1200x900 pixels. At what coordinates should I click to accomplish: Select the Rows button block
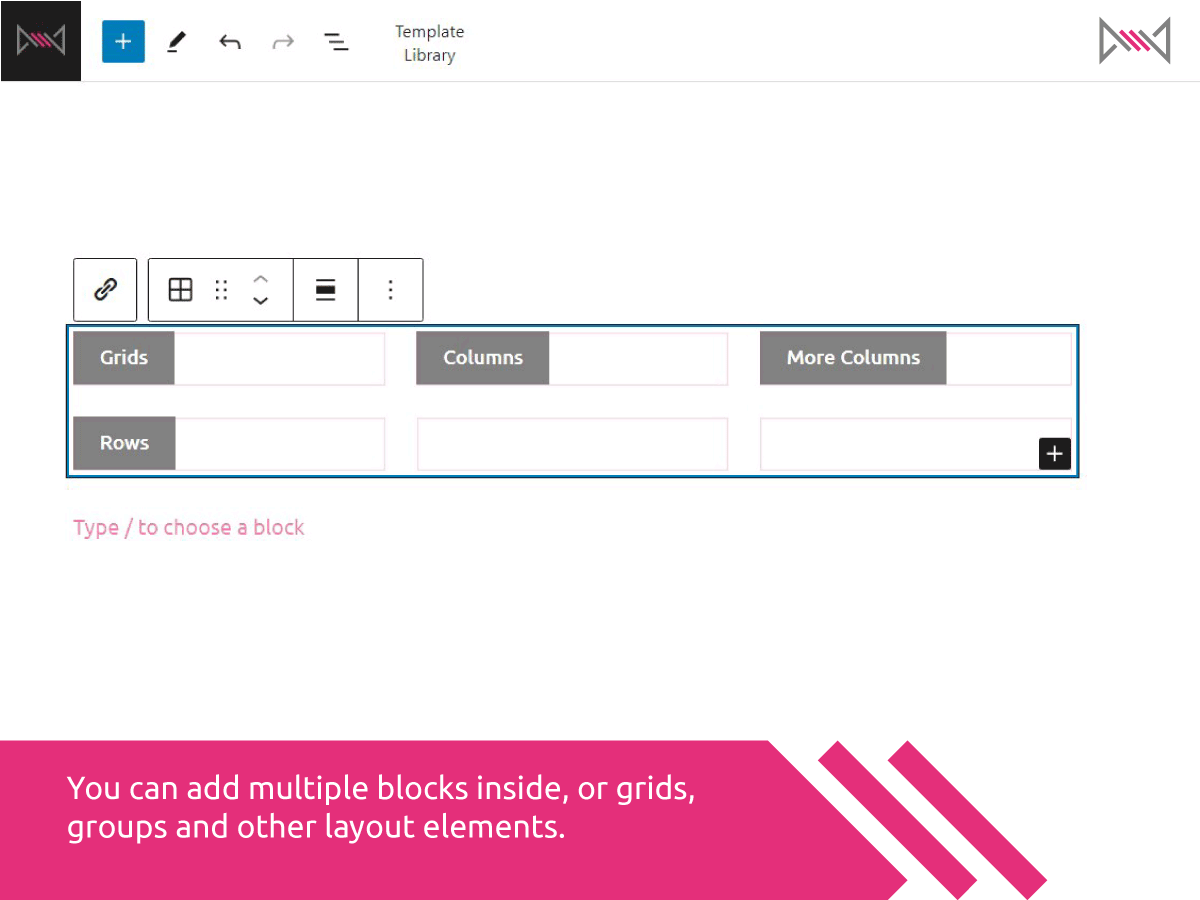[124, 443]
